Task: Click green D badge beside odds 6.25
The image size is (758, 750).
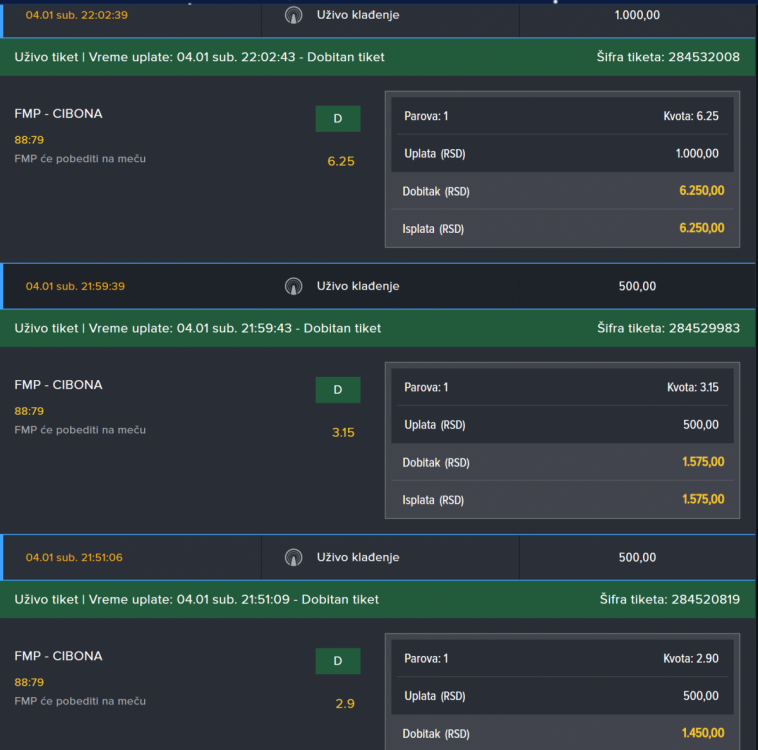Action: (x=338, y=119)
